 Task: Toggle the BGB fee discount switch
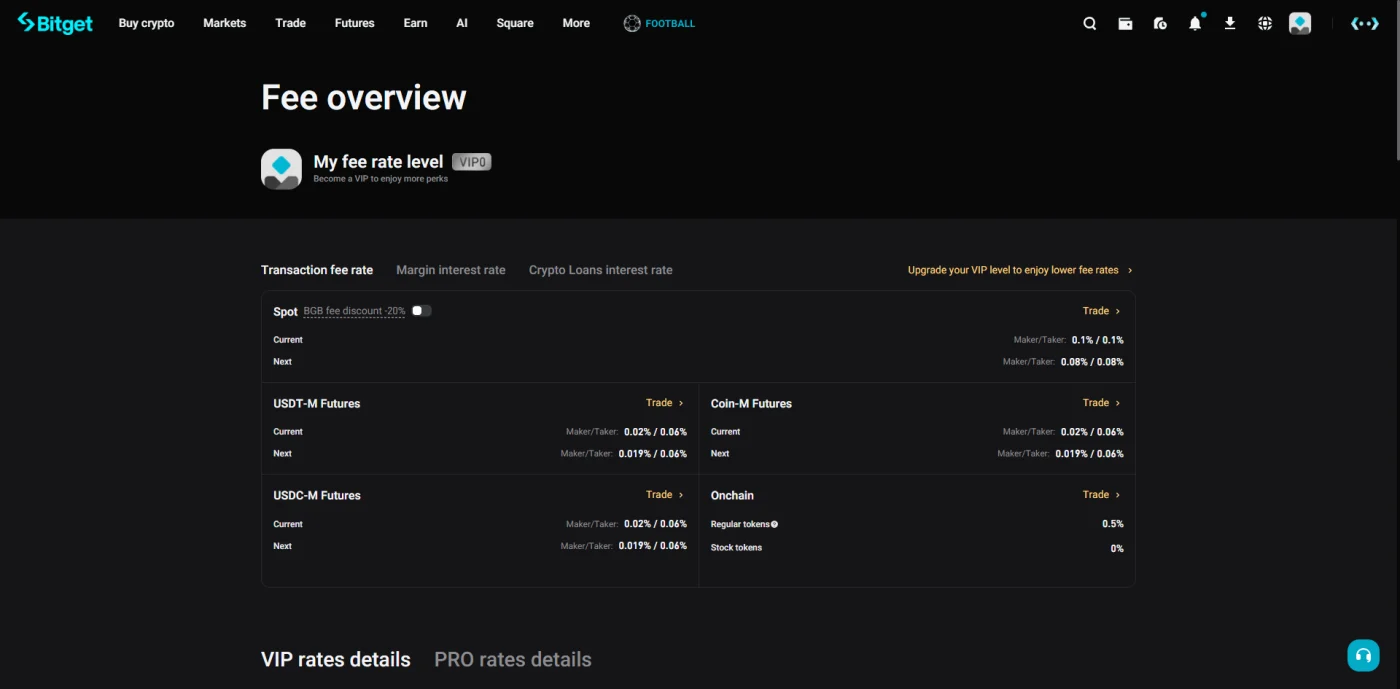pos(422,311)
